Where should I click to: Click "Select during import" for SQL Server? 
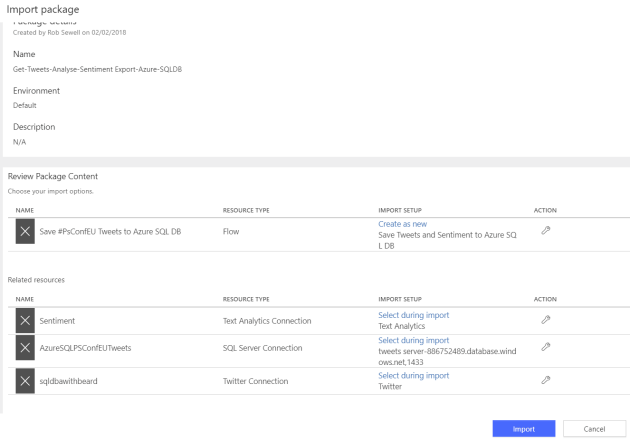413,340
